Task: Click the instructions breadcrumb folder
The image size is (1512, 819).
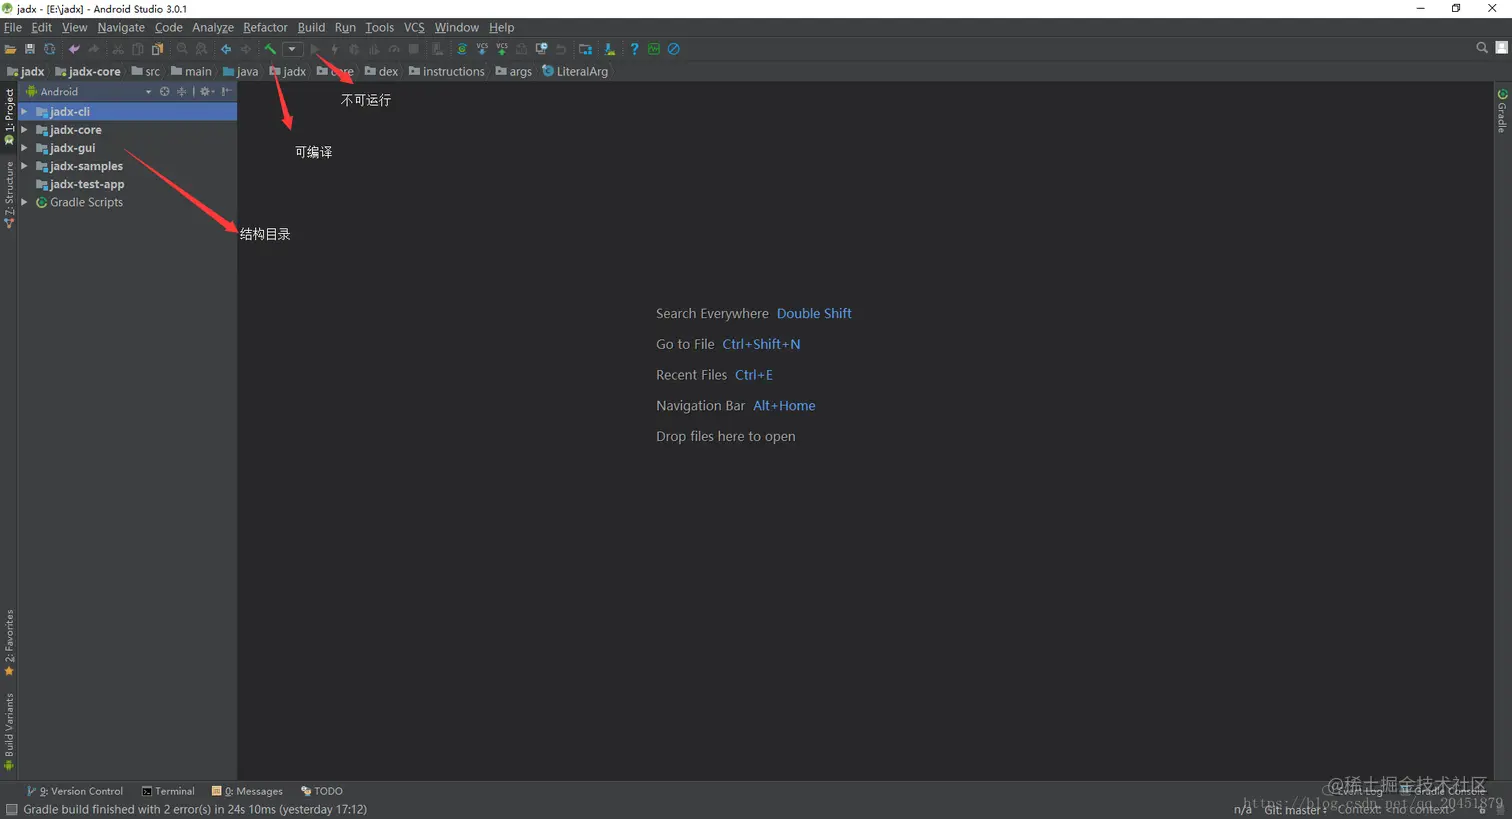Action: coord(447,72)
